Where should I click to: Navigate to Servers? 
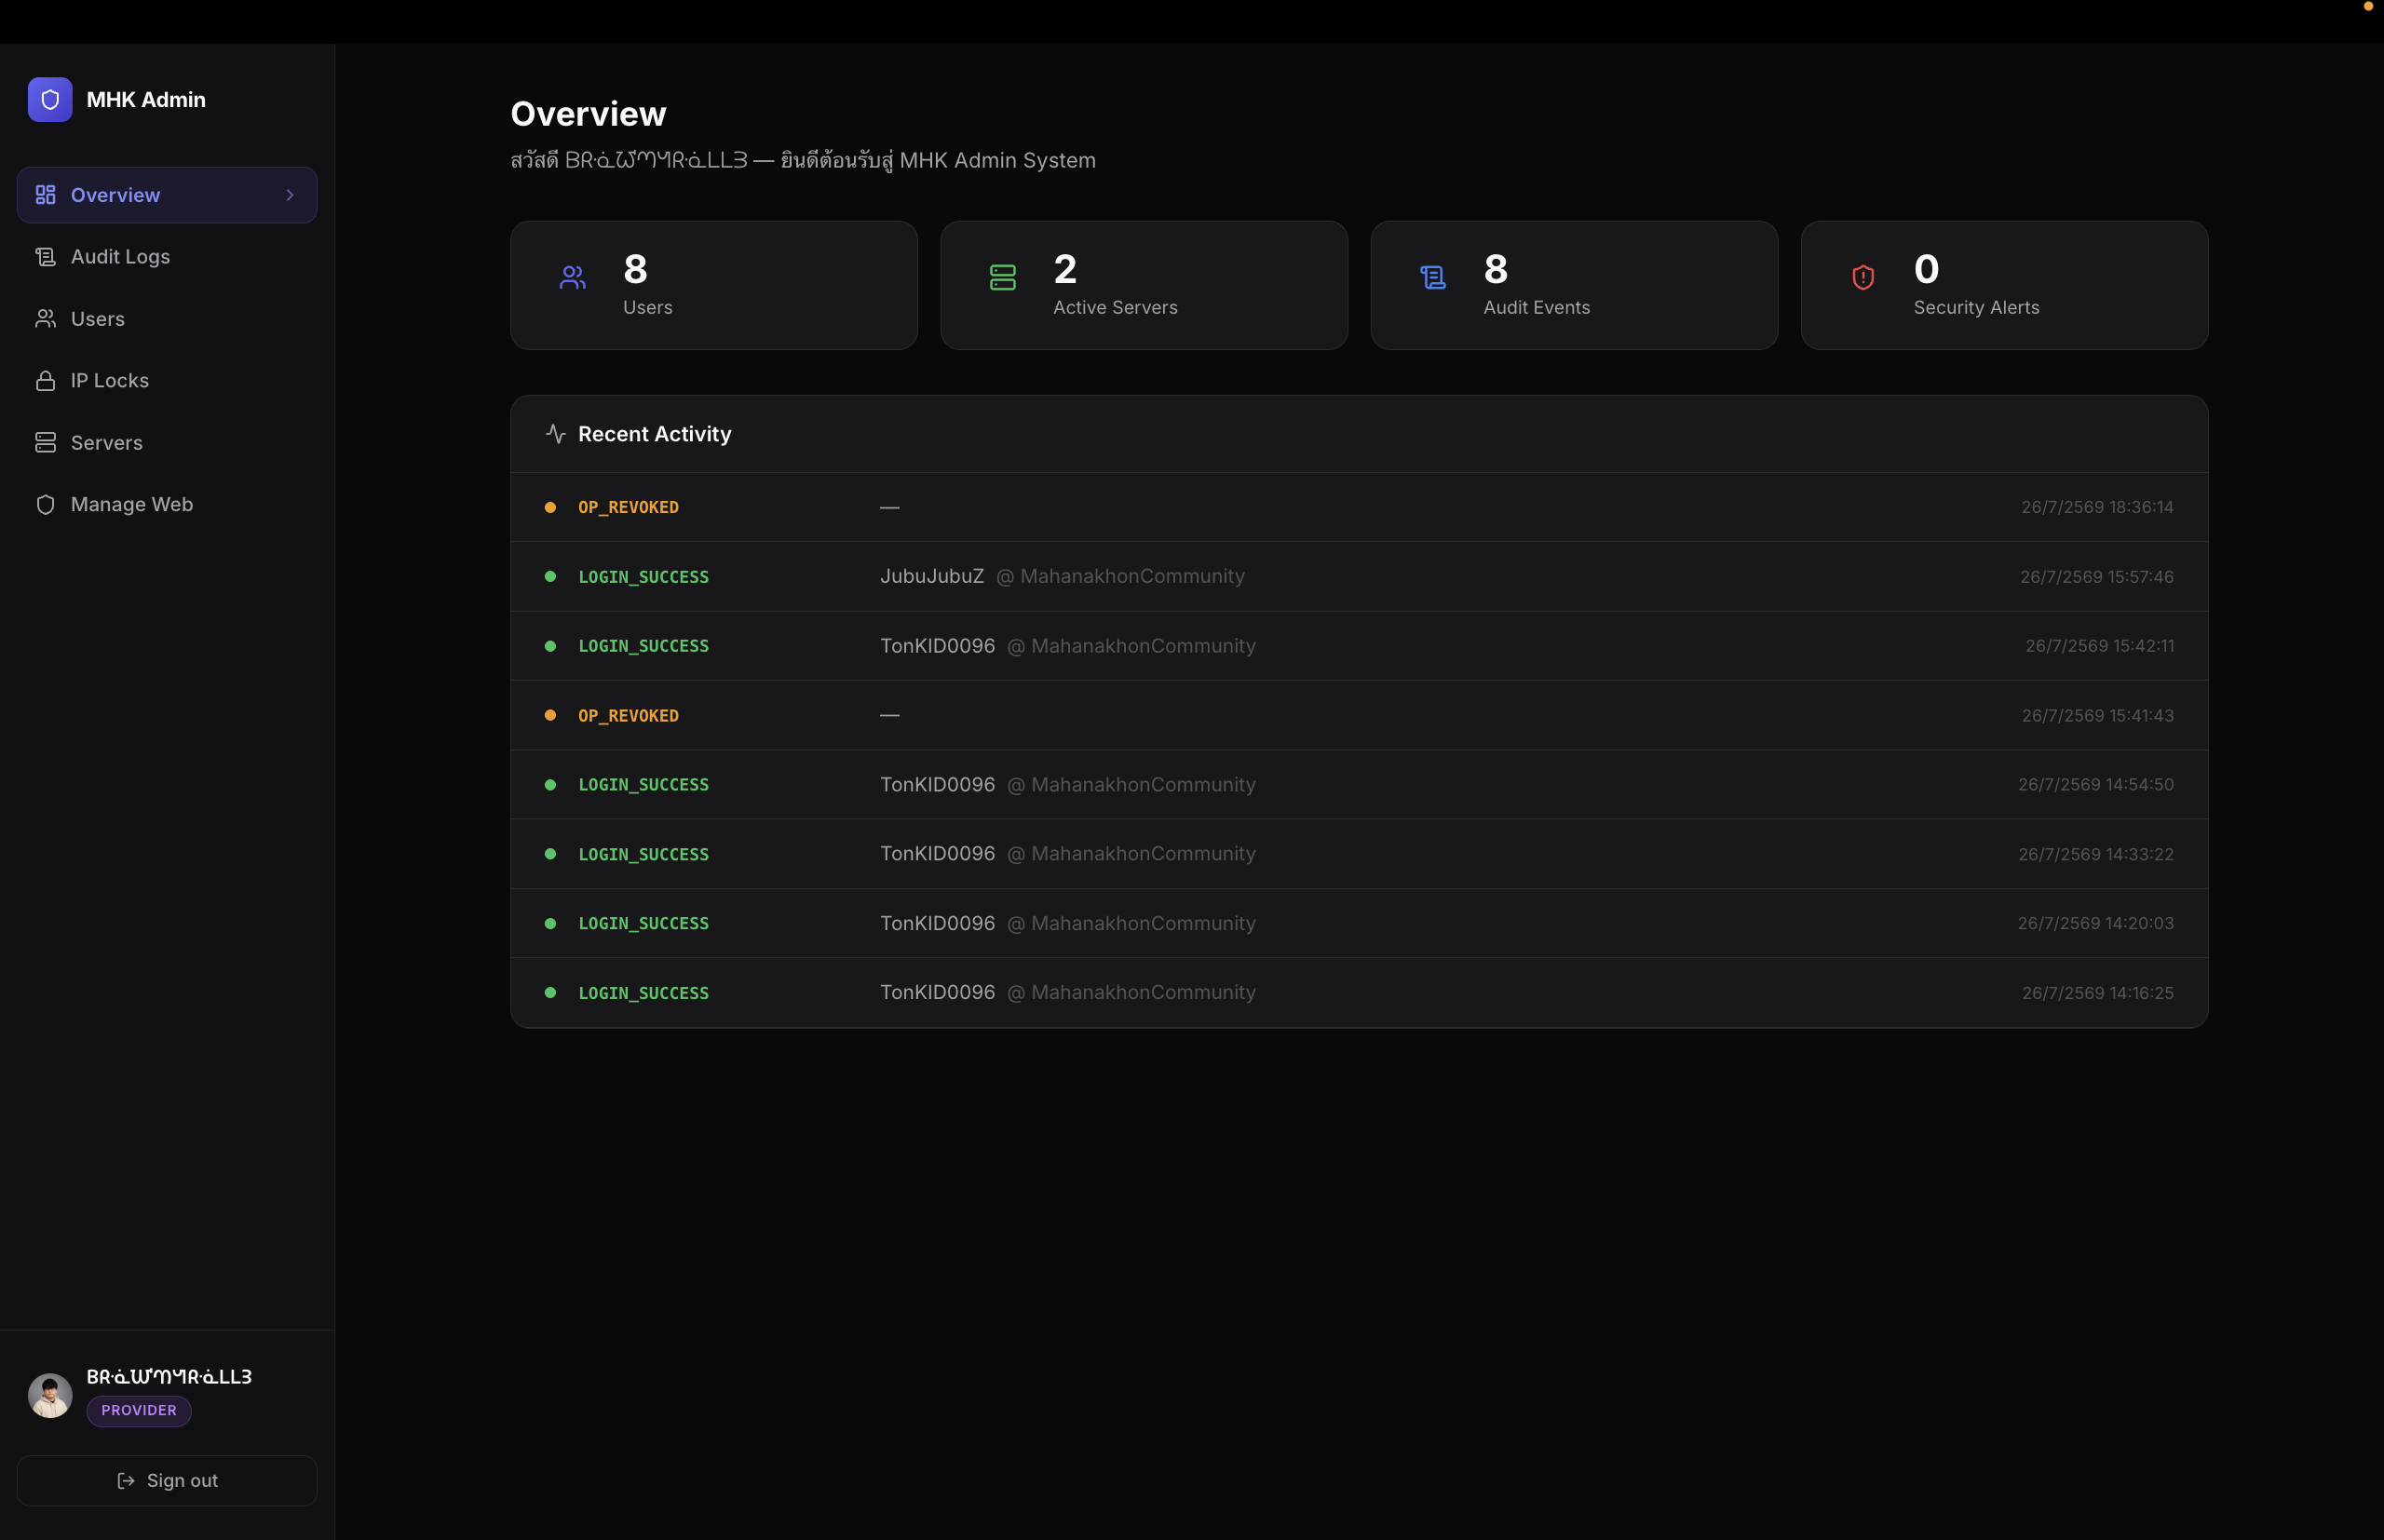point(167,443)
